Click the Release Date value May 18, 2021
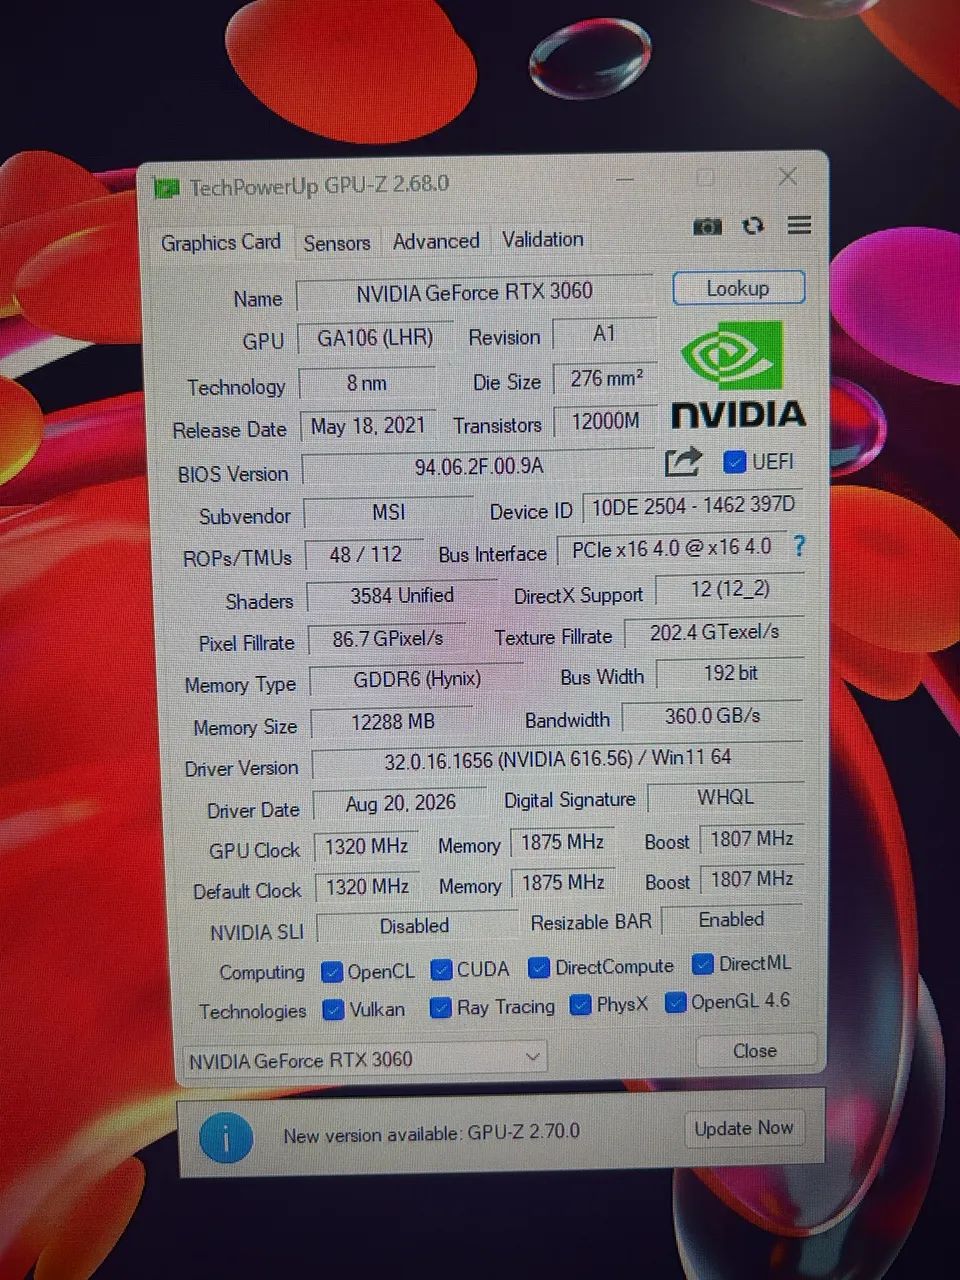 (x=368, y=426)
